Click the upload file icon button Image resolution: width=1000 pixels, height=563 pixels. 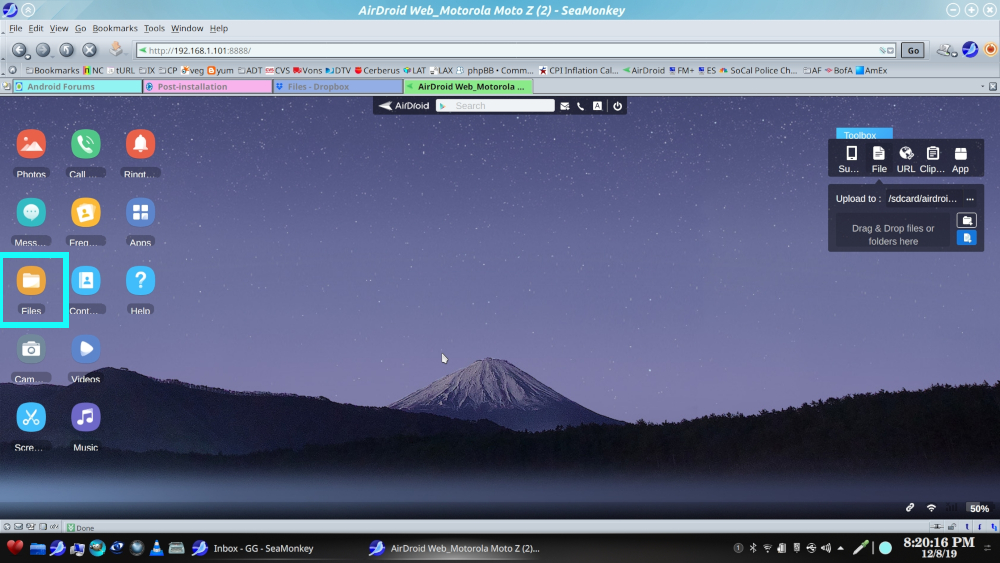point(967,238)
